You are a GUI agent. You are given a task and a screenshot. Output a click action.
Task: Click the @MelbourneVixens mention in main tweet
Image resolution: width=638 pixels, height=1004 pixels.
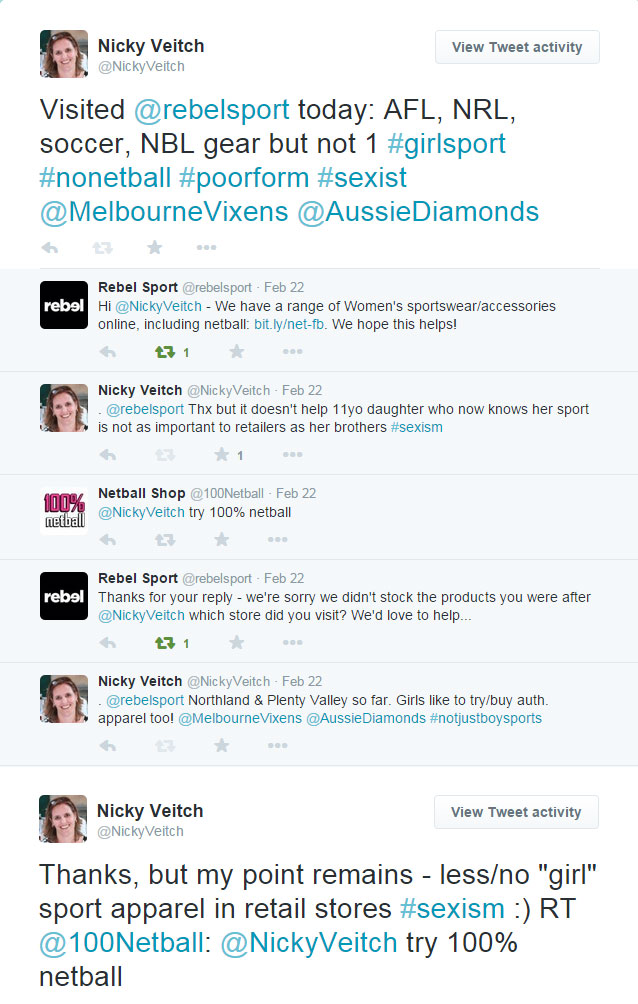coord(165,211)
